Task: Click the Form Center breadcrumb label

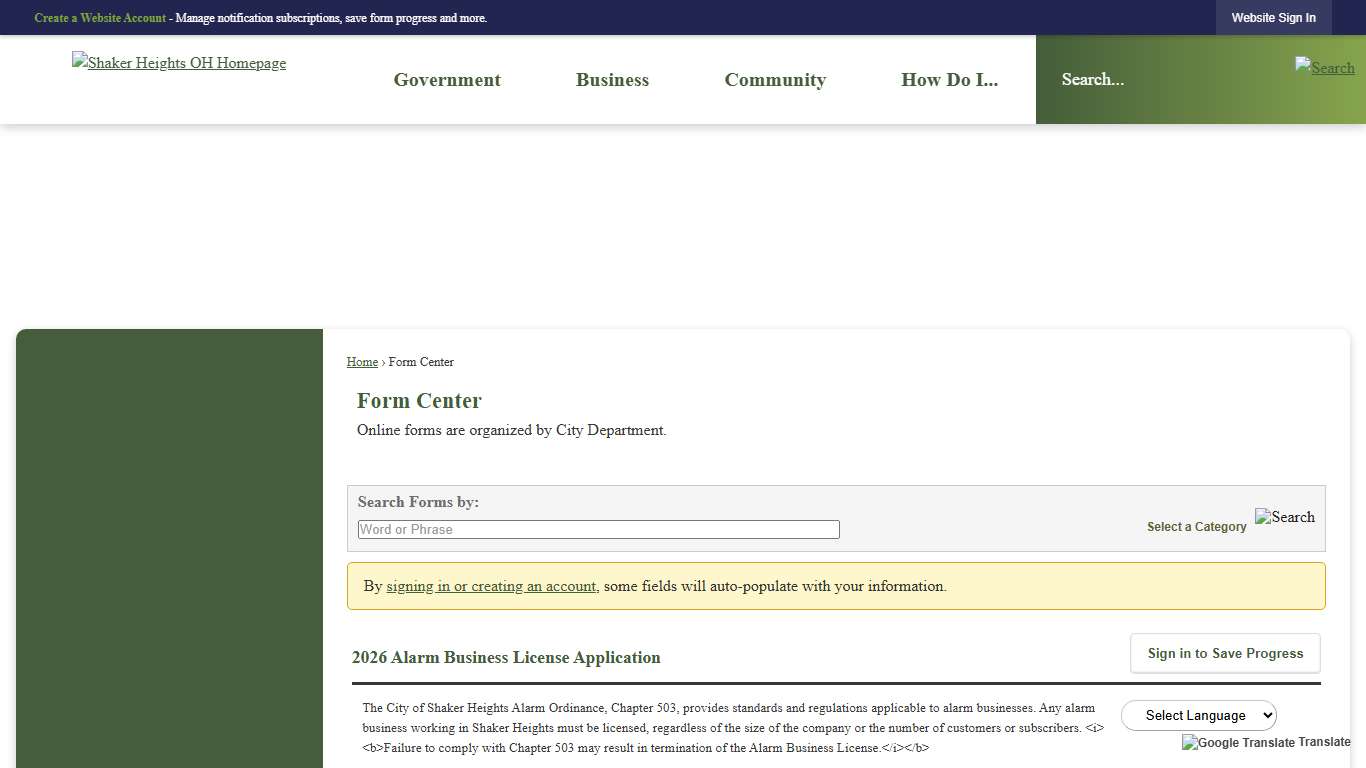Action: [x=421, y=361]
